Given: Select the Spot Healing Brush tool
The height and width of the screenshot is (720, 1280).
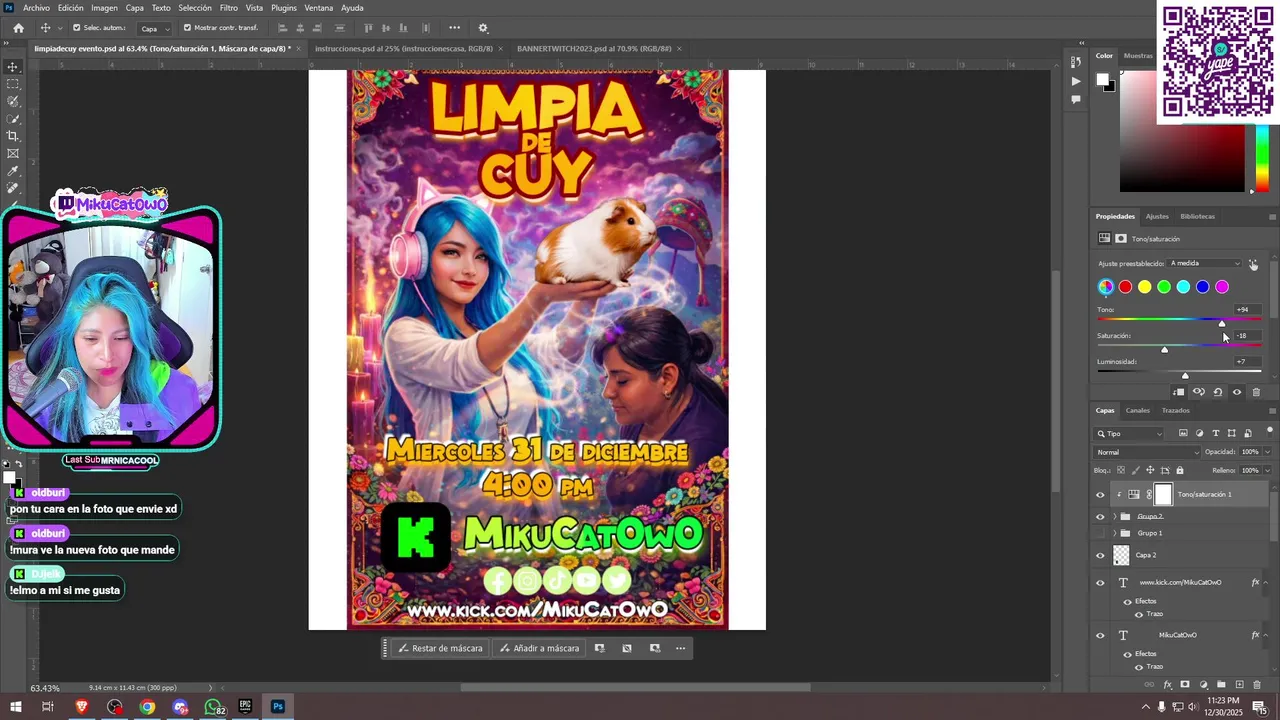Looking at the screenshot, I should click(13, 188).
